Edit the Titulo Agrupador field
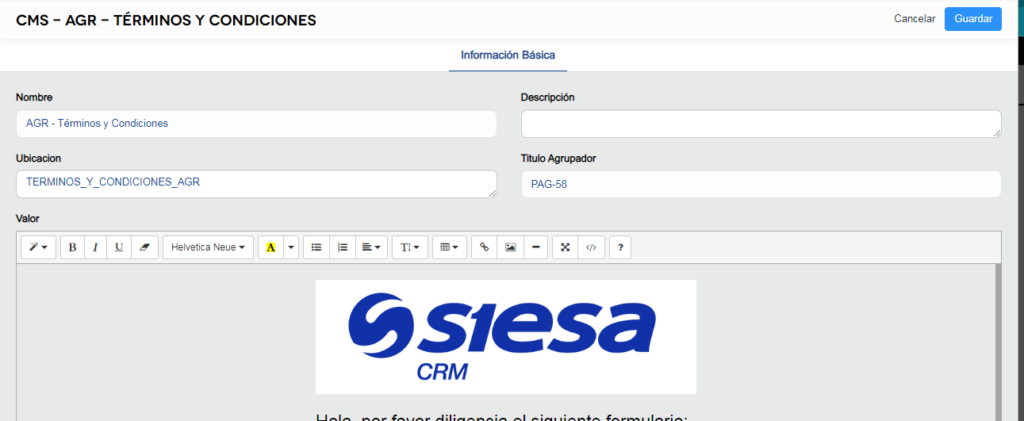The height and width of the screenshot is (421, 1024). [x=761, y=184]
